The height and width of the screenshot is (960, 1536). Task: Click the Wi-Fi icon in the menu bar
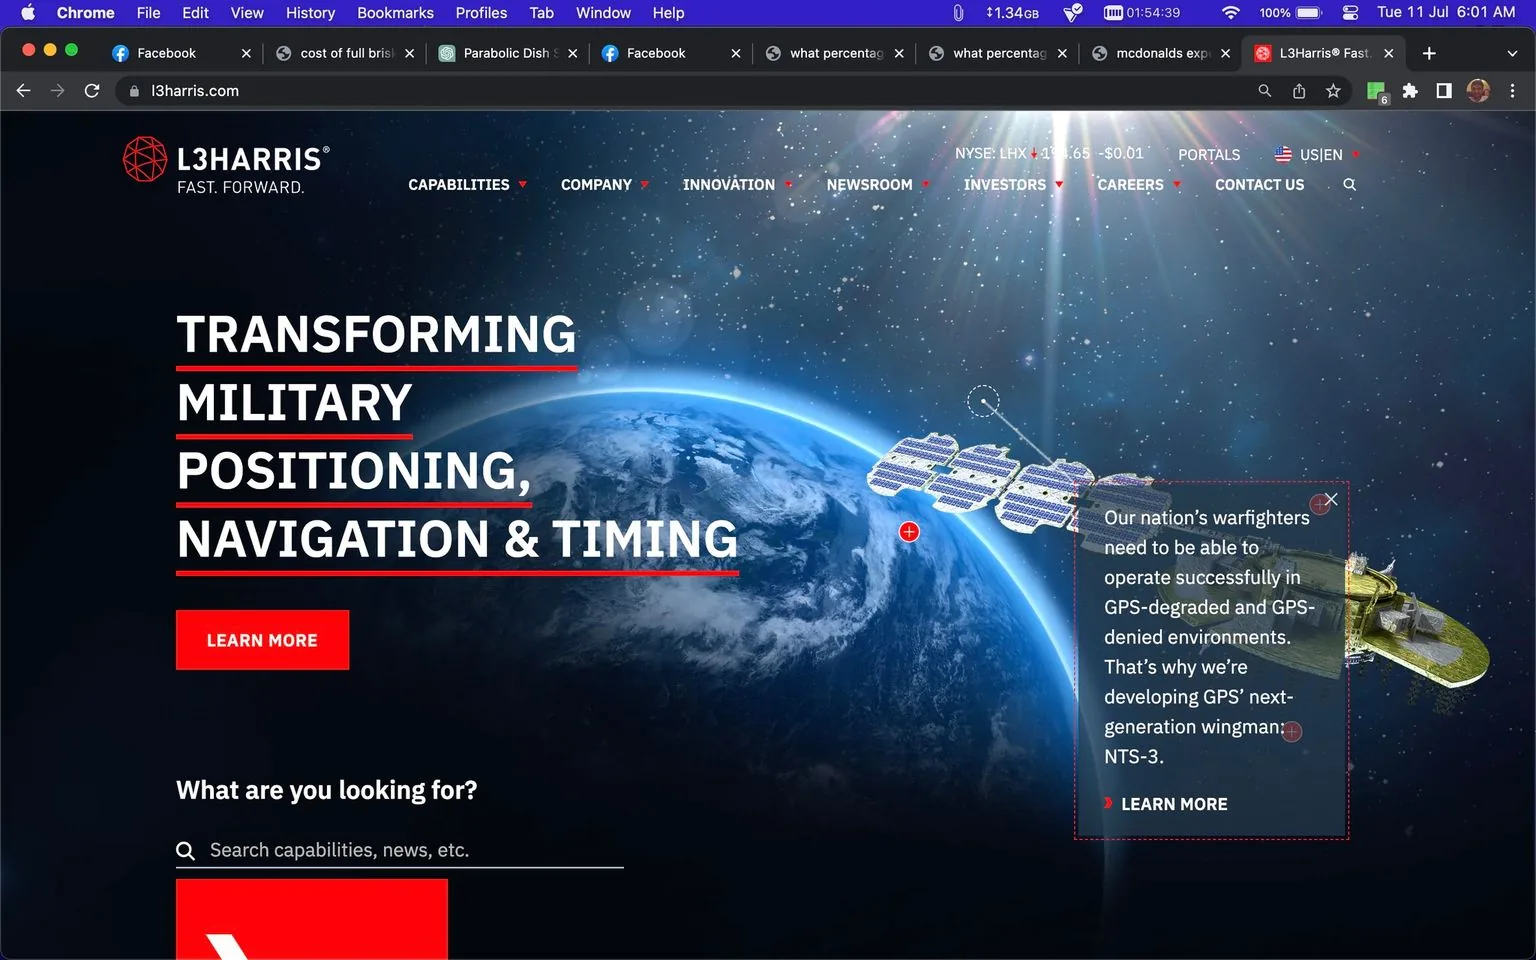click(1229, 13)
